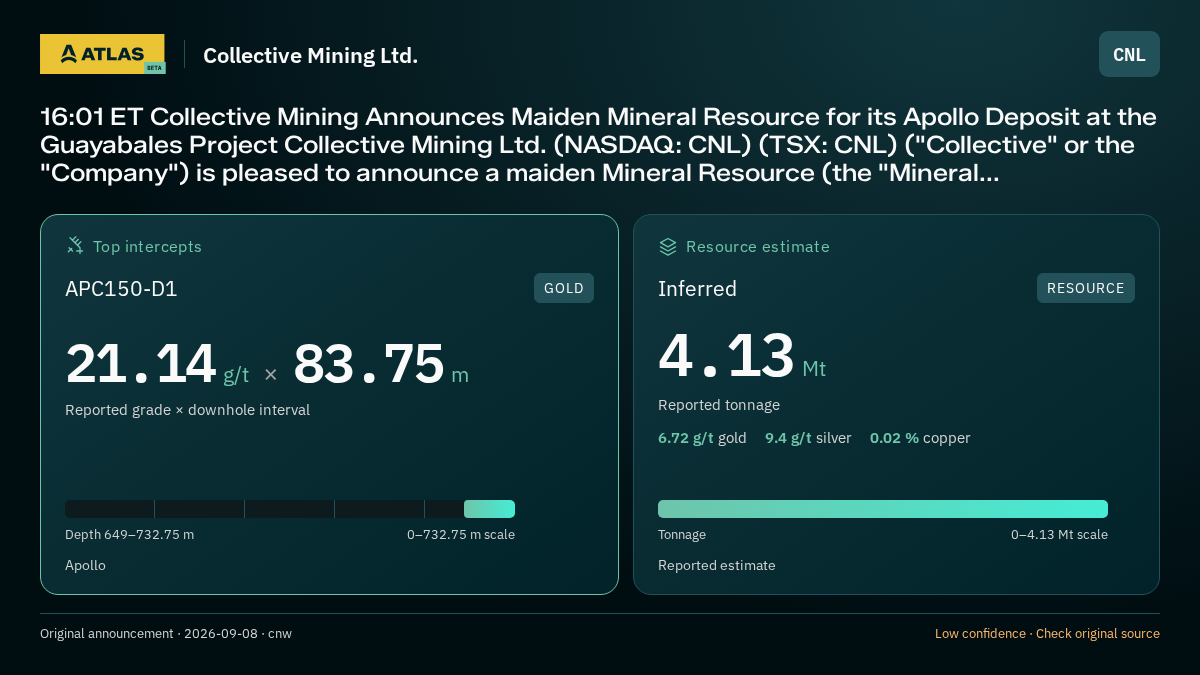Image resolution: width=1200 pixels, height=675 pixels.
Task: Click the Resource estimate heading
Action: click(757, 246)
